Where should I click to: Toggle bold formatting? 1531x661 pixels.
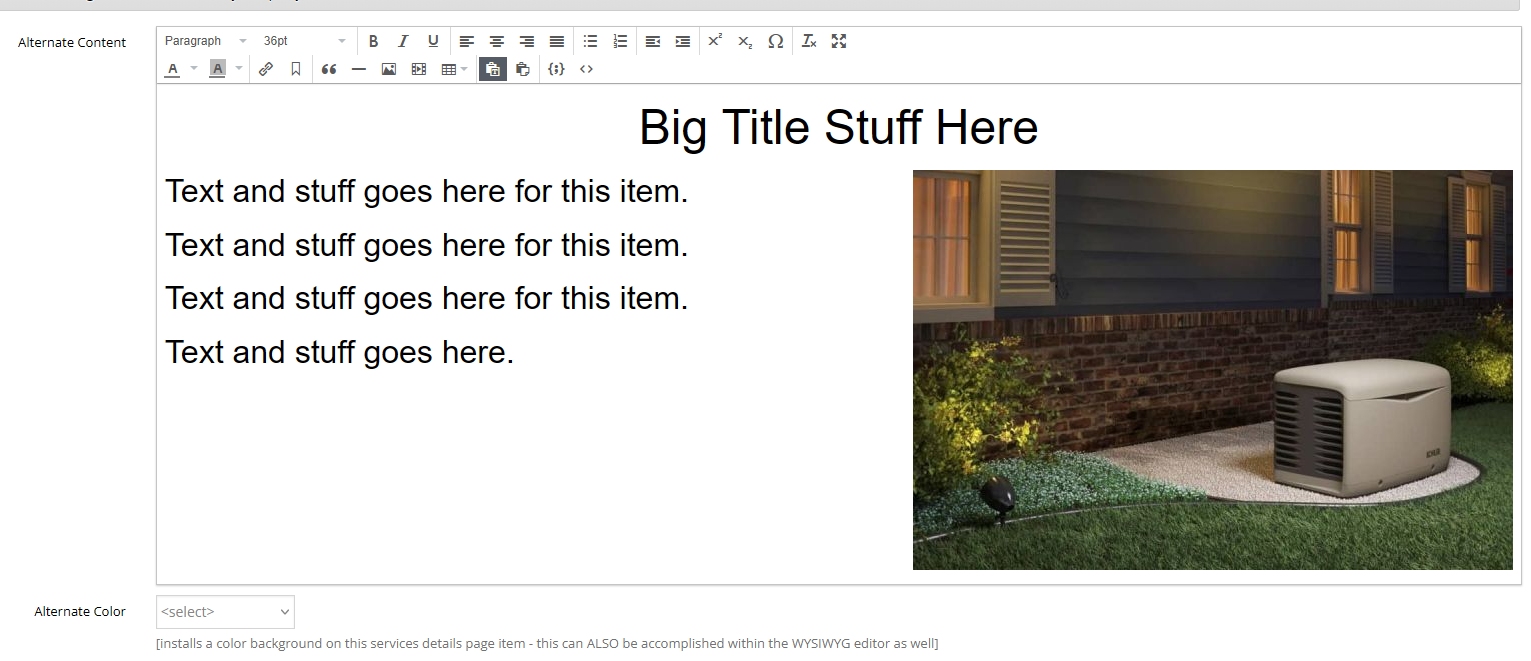click(x=373, y=41)
